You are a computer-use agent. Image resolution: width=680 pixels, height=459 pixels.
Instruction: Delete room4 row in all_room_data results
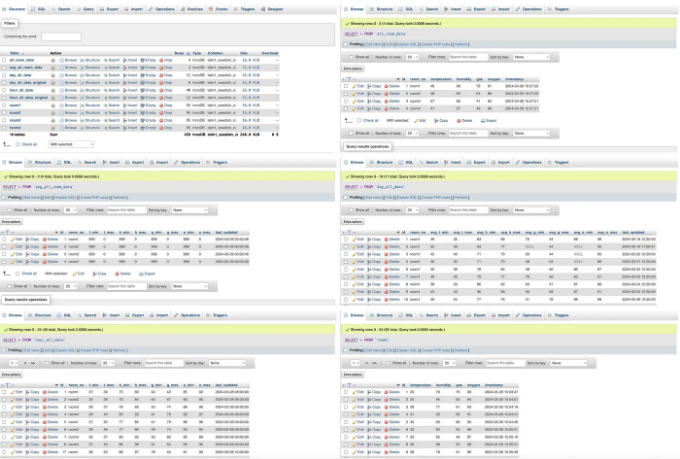coord(392,109)
